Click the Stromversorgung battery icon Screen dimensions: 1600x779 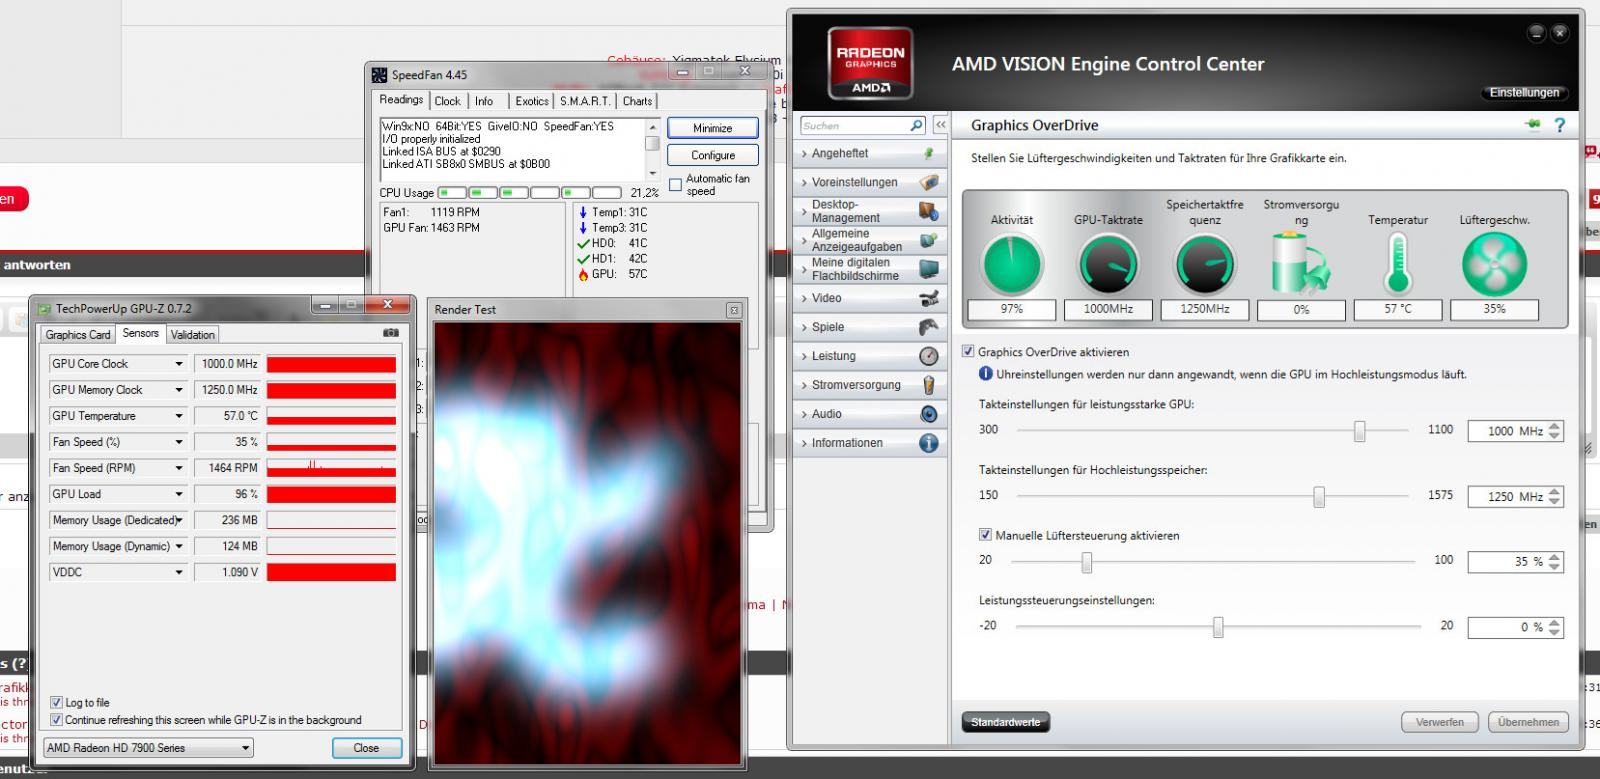tap(1300, 263)
